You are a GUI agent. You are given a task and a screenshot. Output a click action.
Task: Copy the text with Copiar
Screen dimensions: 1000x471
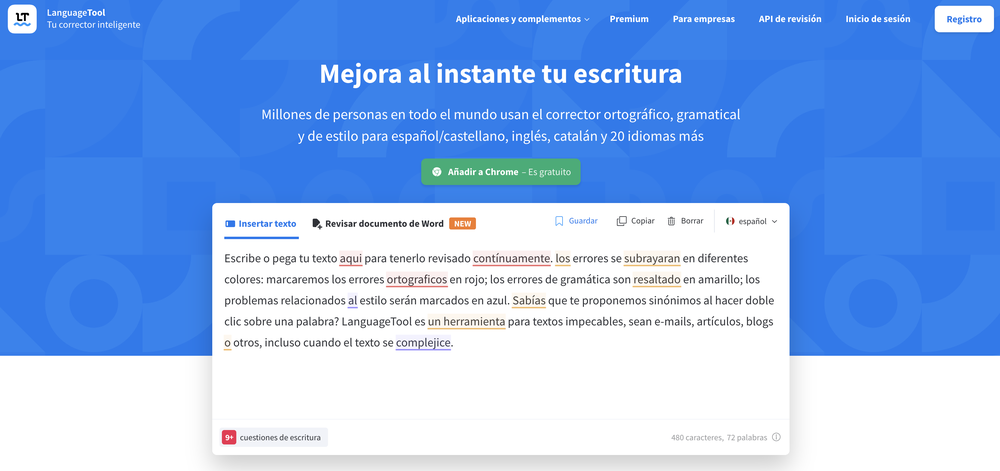[x=635, y=221]
